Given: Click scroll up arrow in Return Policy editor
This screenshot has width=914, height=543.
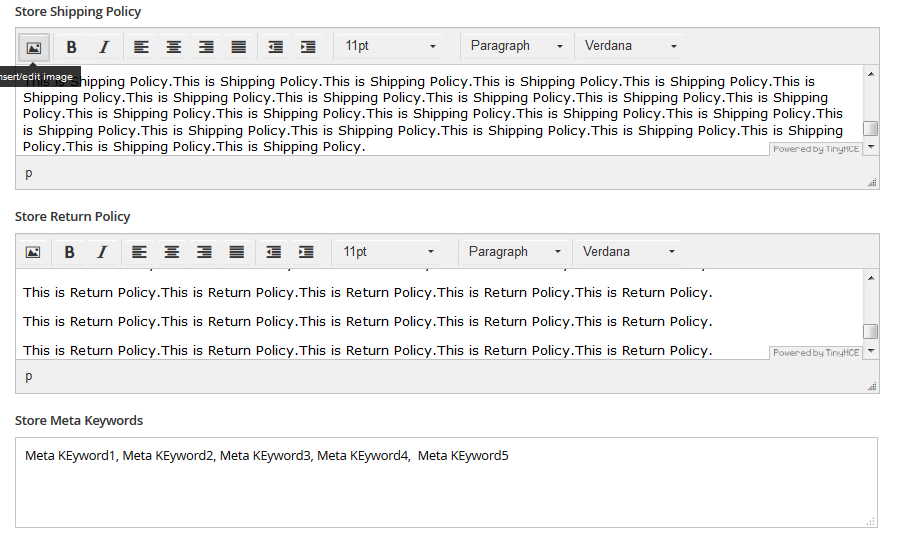Looking at the screenshot, I should coord(871,278).
